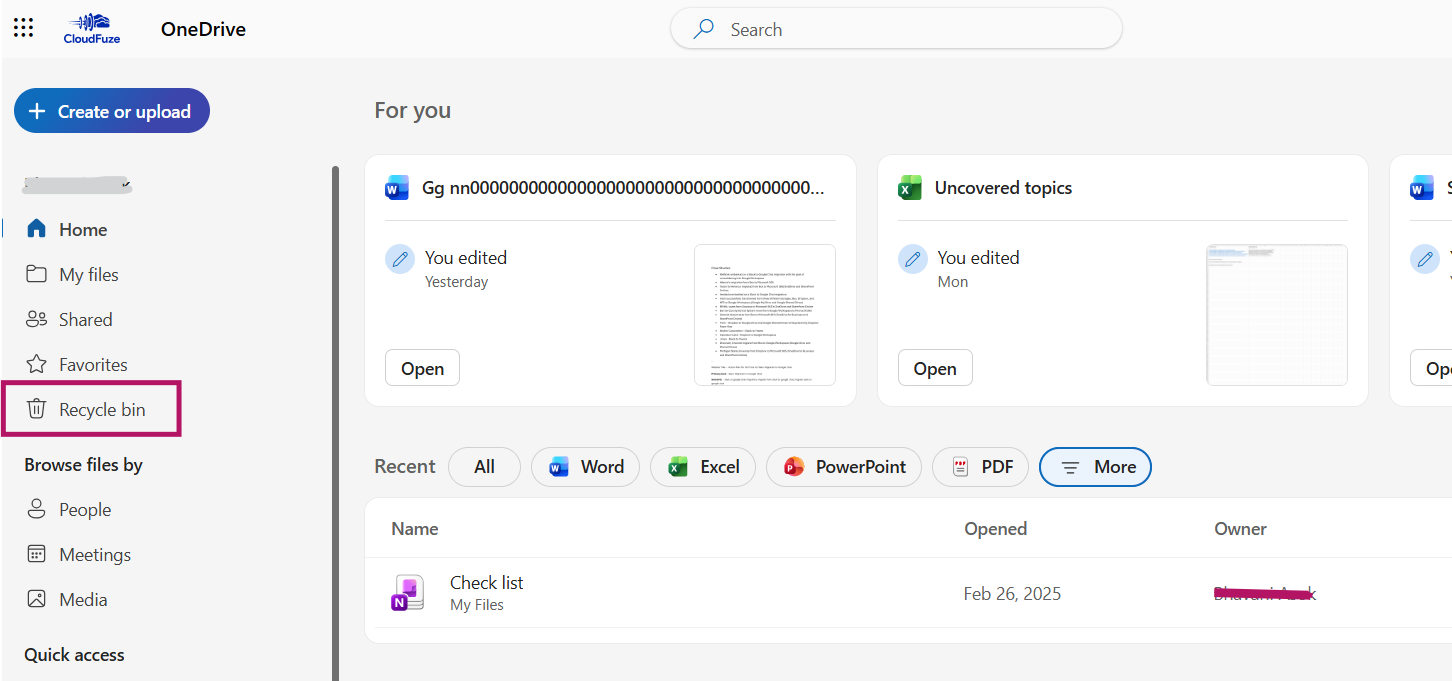Screen dimensions: 1452x681
Task: Click You edited Yesterday text
Action: point(466,269)
